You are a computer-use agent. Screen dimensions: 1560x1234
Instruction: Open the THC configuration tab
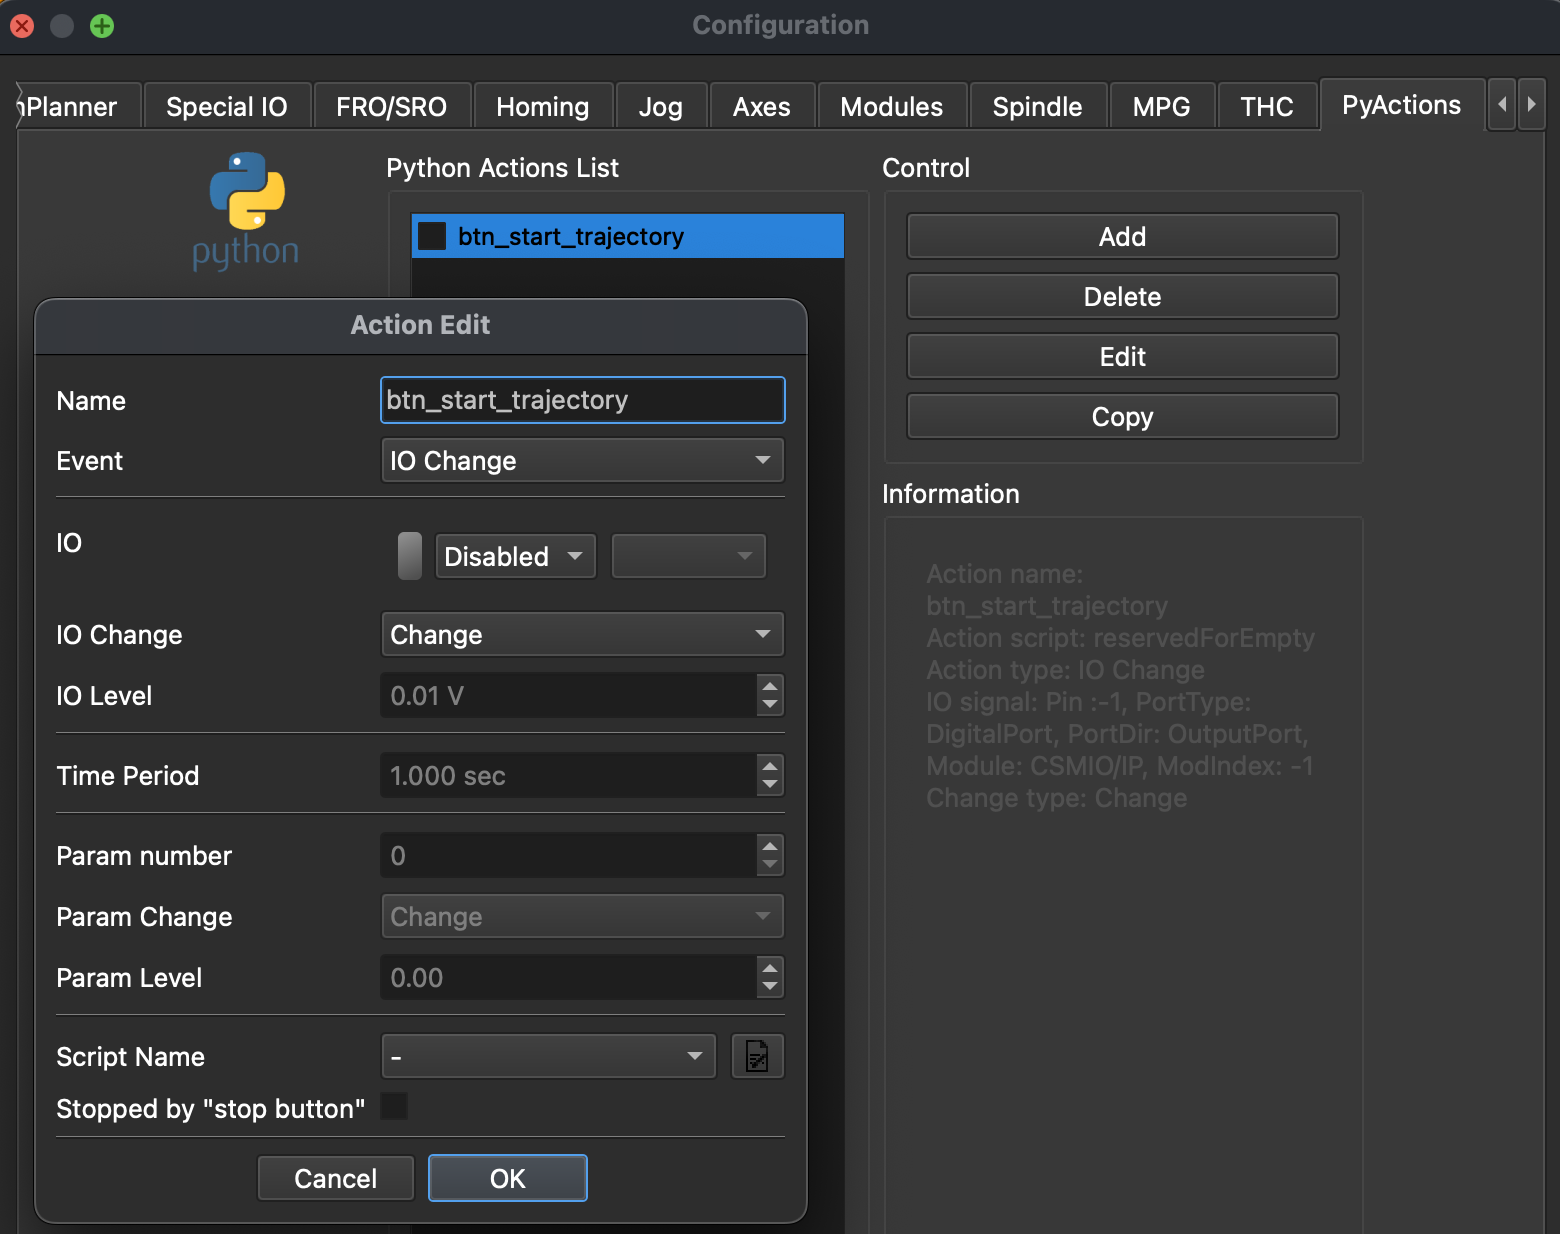tap(1267, 105)
